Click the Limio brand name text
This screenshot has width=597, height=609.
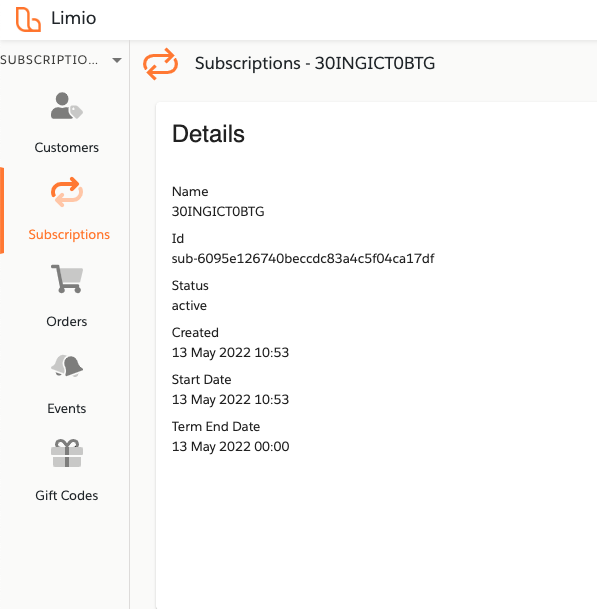(74, 18)
